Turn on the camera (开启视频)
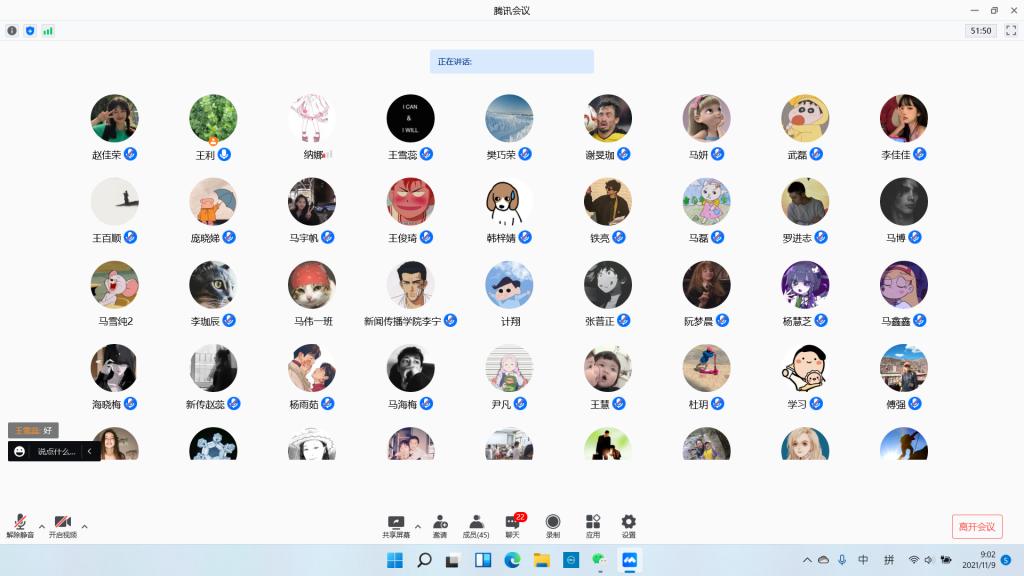 62,524
